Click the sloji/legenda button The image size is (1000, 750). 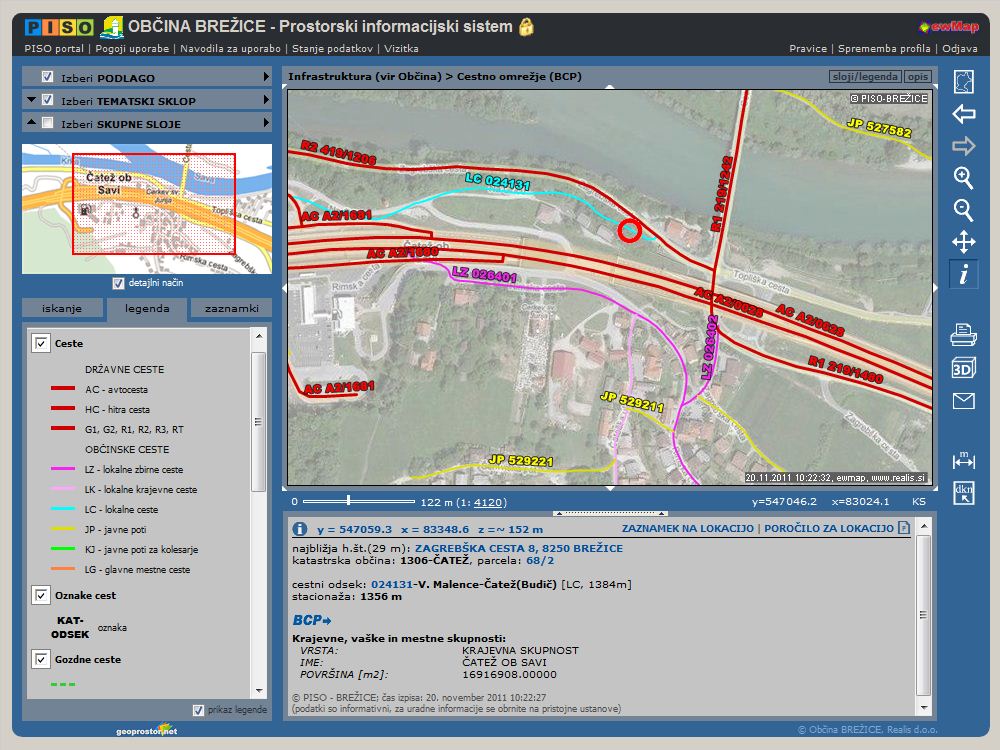pyautogui.click(x=864, y=77)
